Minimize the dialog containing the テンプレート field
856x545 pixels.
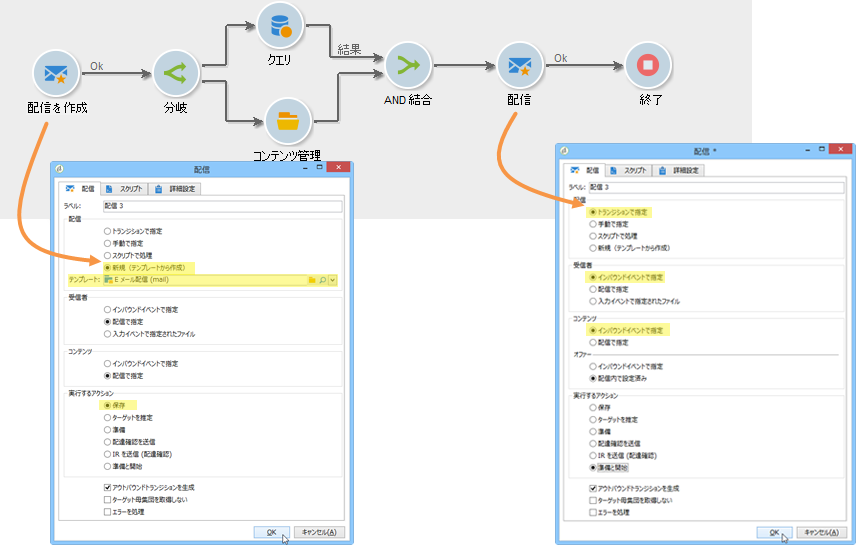[x=305, y=168]
